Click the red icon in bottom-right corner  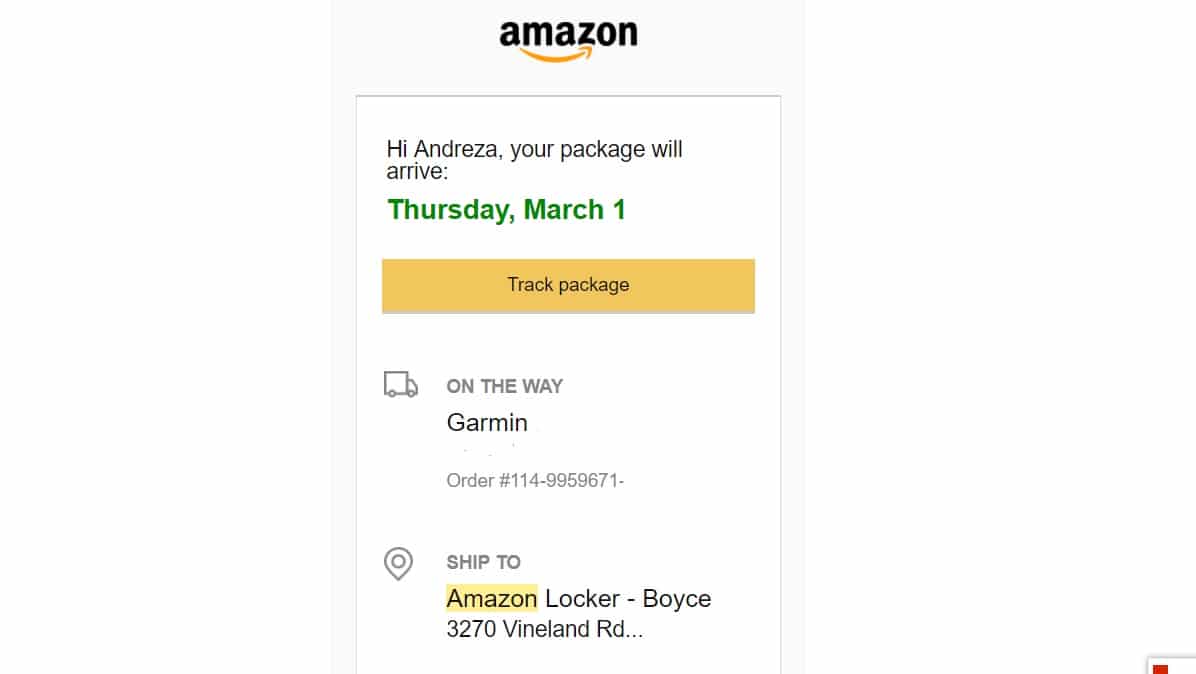pos(1161,668)
